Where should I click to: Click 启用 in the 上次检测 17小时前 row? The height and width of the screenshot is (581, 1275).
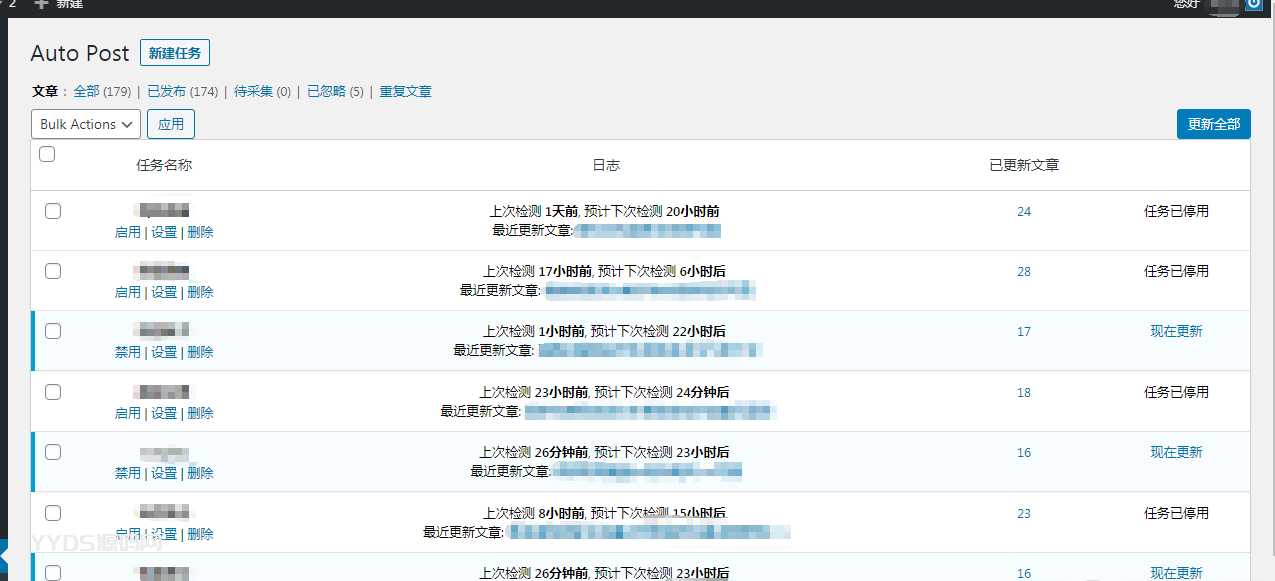coord(128,292)
